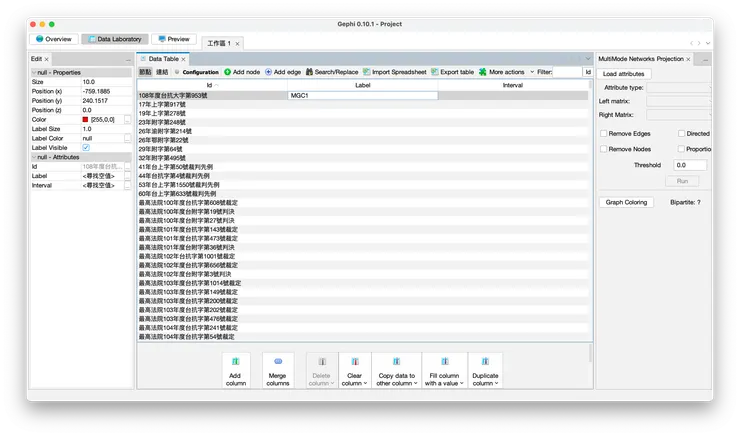Click the Delete column icon
Image resolution: width=740 pixels, height=436 pixels.
(x=322, y=361)
